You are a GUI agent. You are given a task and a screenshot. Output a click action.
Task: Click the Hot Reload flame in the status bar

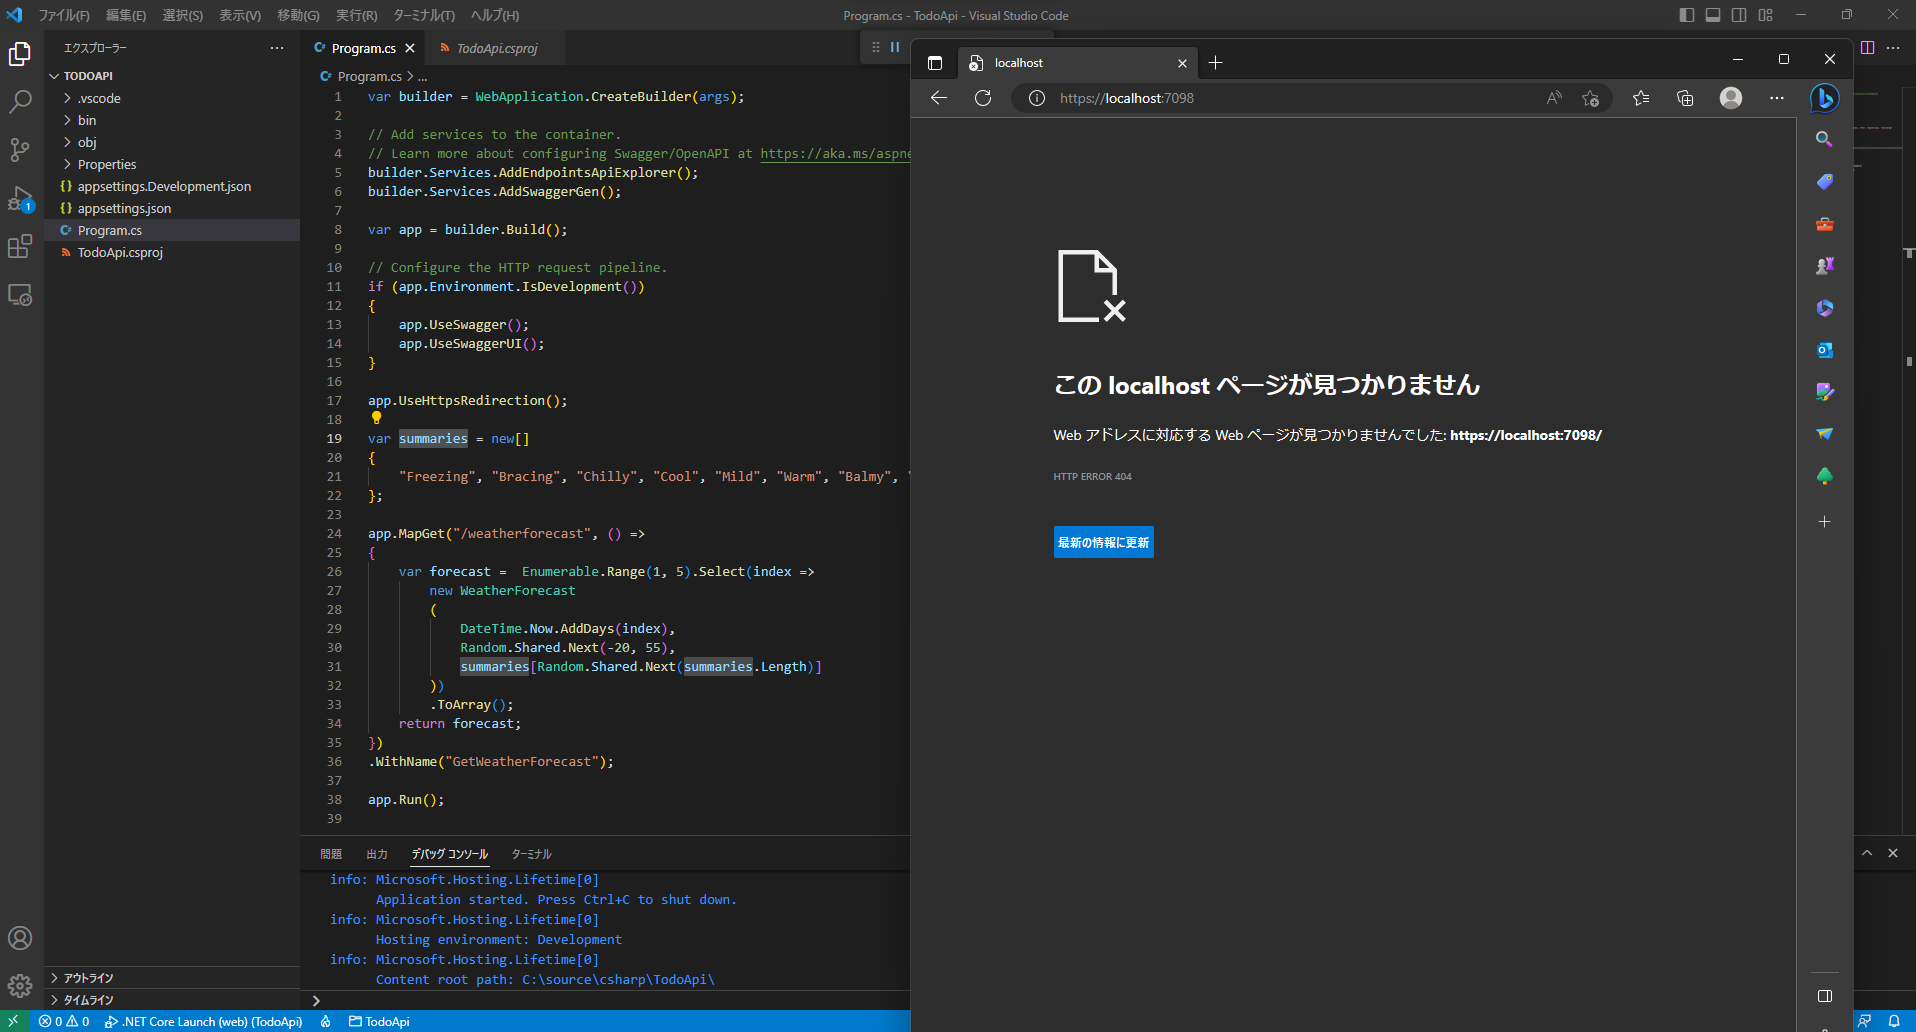click(x=325, y=1021)
